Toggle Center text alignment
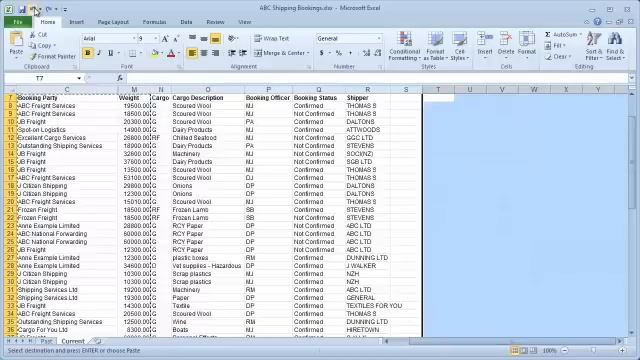The width and height of the screenshot is (640, 360). click(204, 53)
